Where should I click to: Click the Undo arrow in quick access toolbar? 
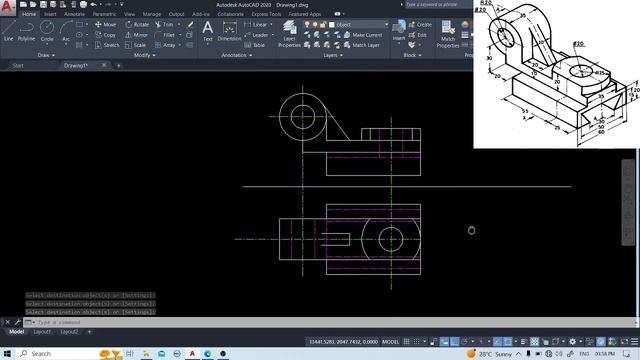pos(93,4)
